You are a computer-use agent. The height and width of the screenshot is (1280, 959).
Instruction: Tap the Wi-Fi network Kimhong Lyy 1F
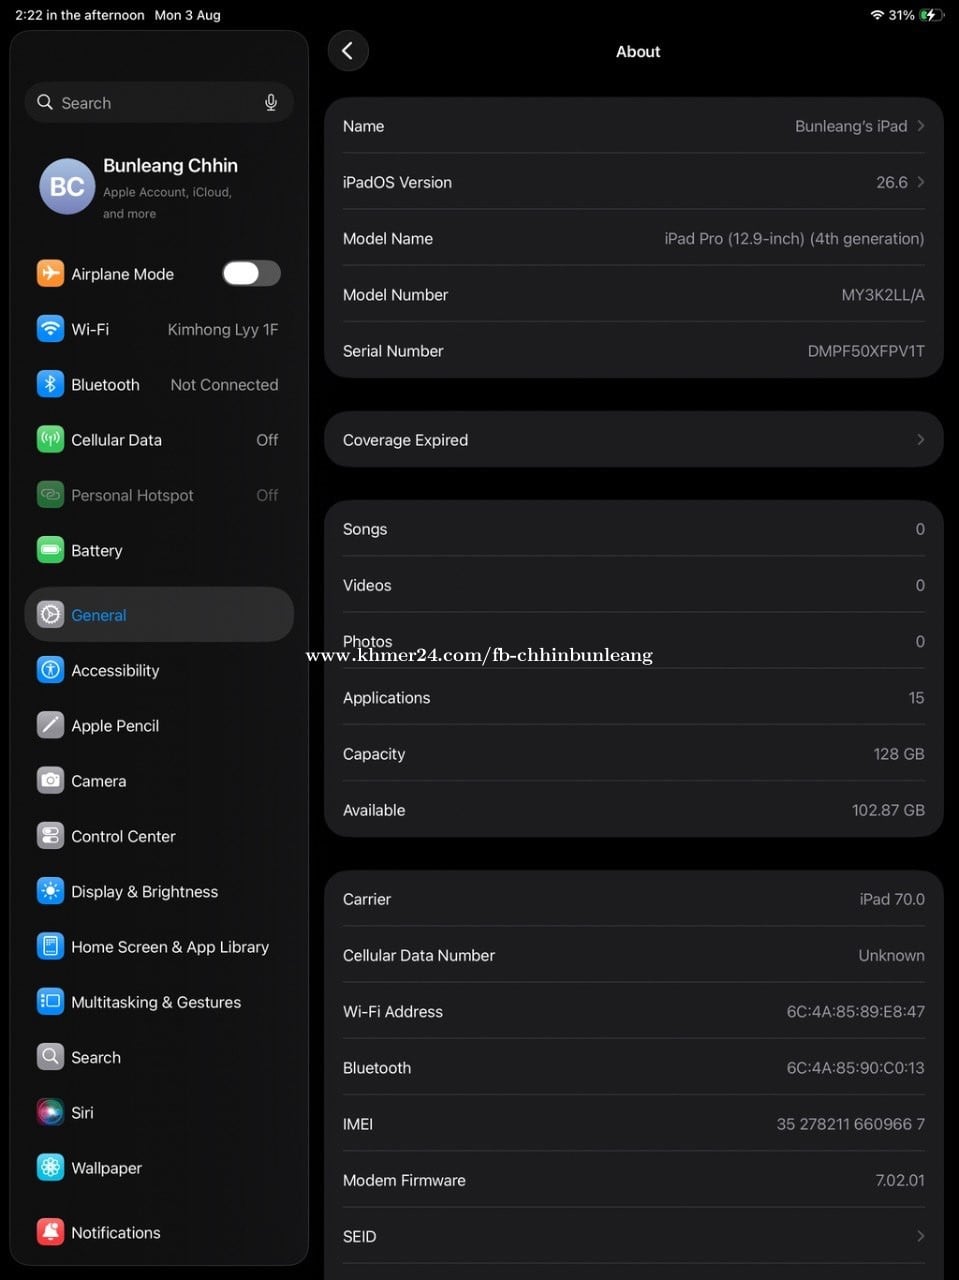point(223,329)
